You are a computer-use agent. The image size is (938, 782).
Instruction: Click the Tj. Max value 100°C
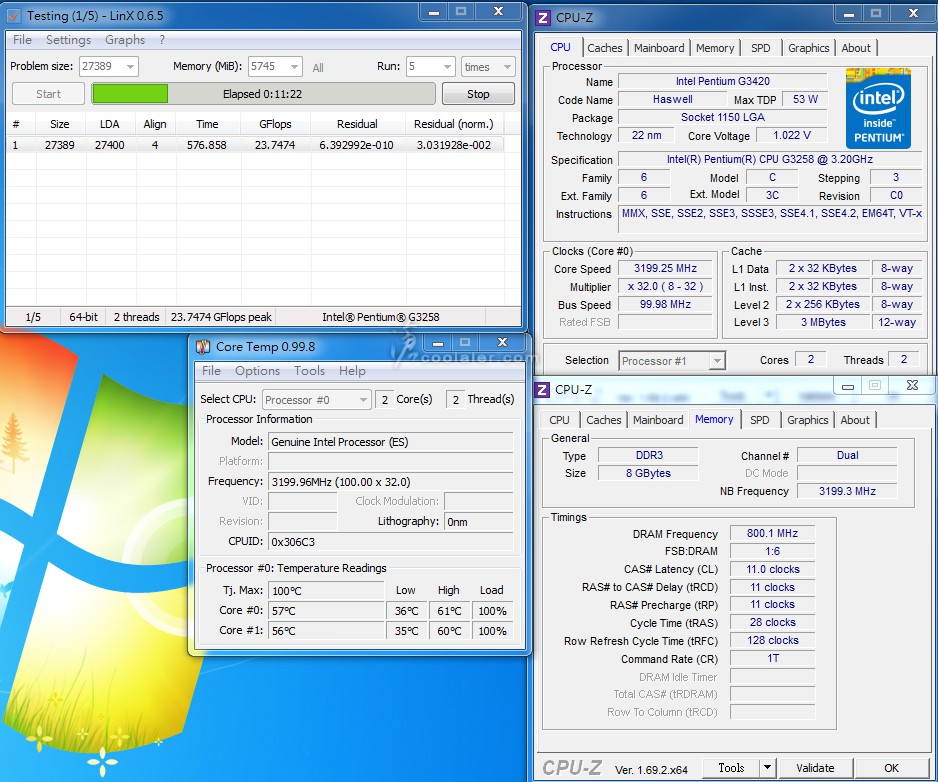click(326, 591)
